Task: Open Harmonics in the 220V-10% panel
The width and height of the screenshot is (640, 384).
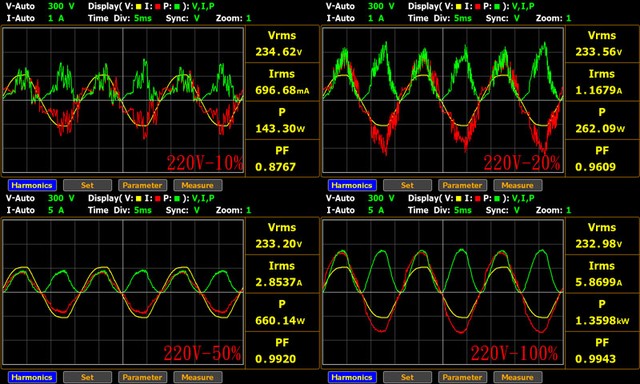Action: pyautogui.click(x=32, y=185)
